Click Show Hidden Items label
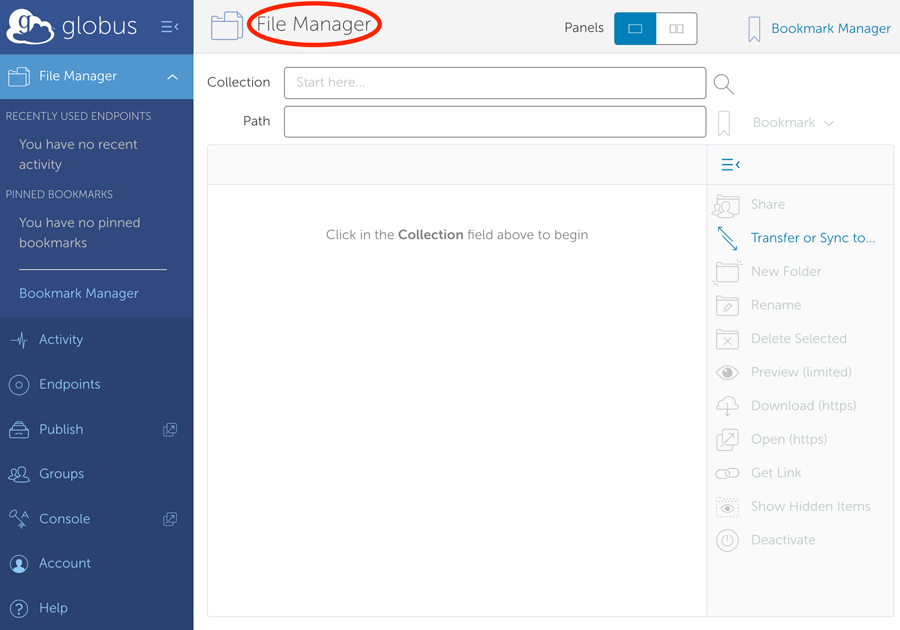This screenshot has width=900, height=630. pos(810,507)
